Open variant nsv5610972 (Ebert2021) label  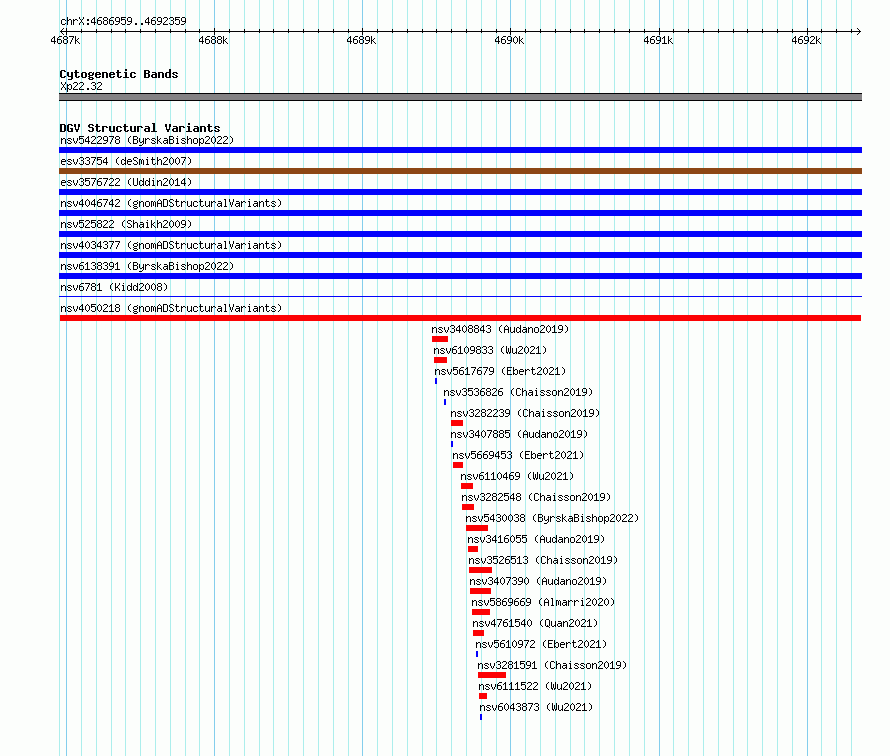541,644
